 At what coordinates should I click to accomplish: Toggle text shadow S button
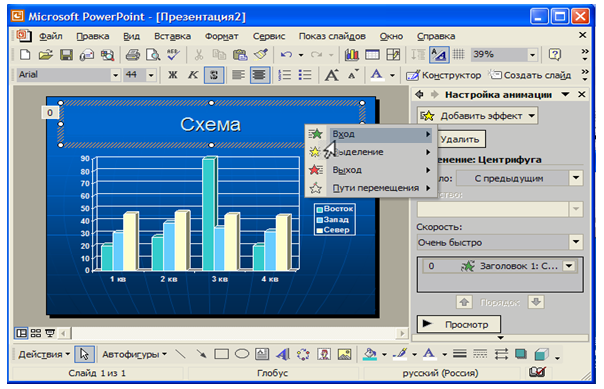coord(214,75)
